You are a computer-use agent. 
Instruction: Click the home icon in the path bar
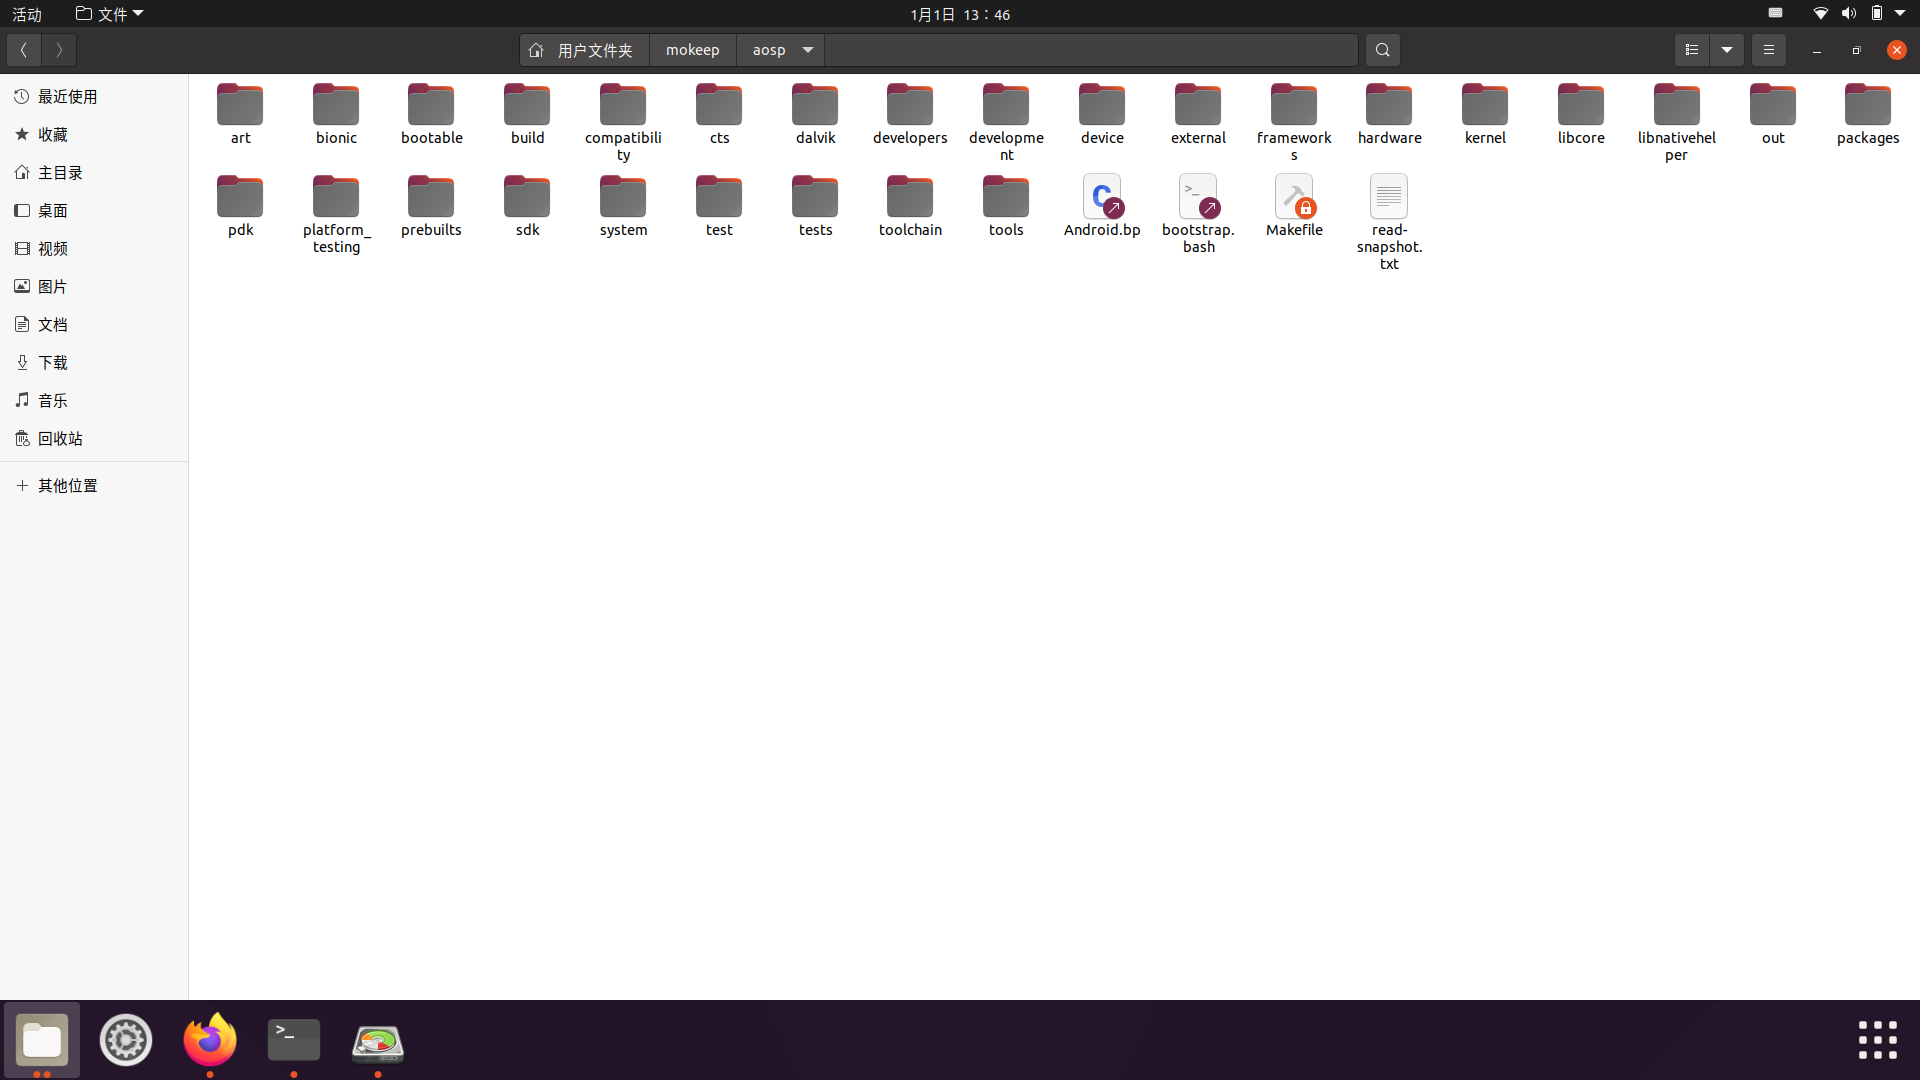[536, 49]
